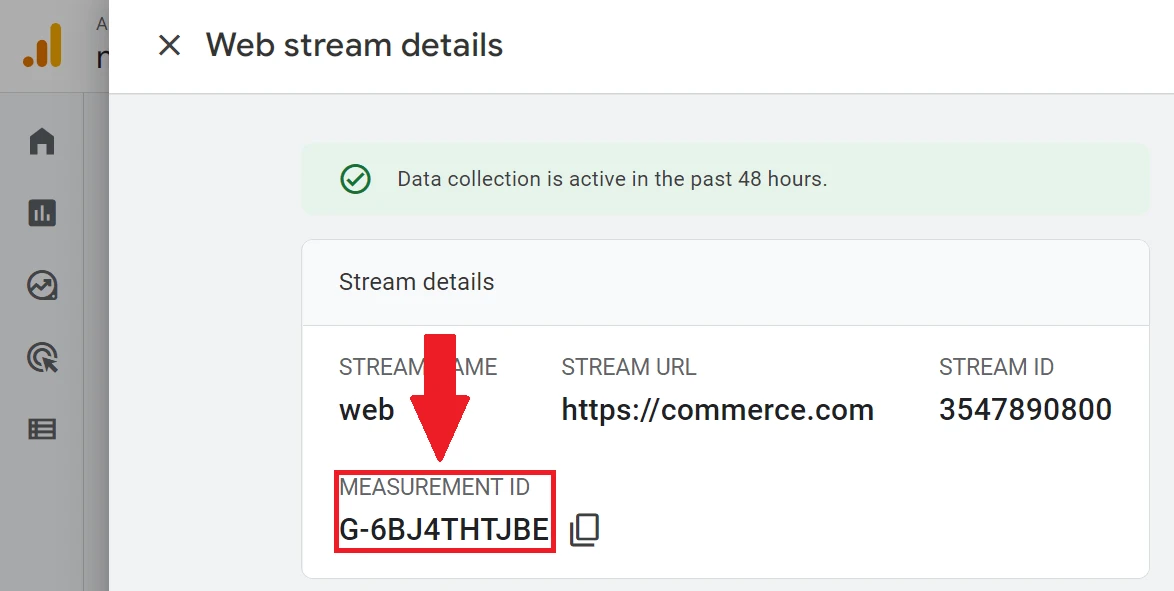Click the STREAM ID label
The height and width of the screenshot is (591, 1174).
[996, 367]
